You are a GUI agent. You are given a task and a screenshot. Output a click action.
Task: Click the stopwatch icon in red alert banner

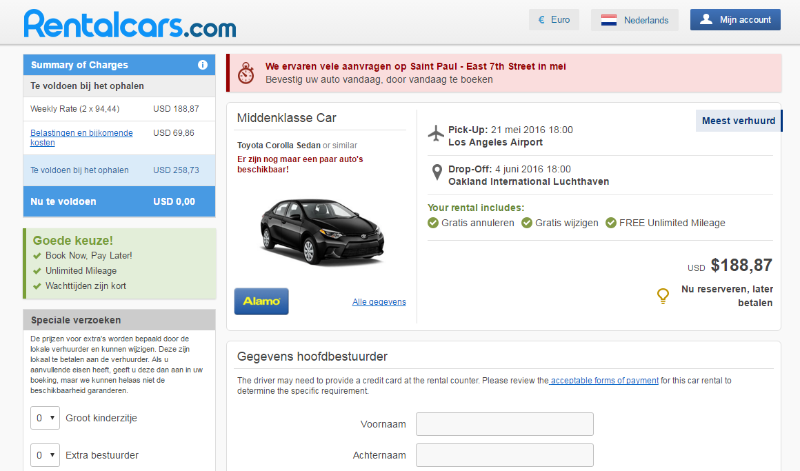coord(246,73)
